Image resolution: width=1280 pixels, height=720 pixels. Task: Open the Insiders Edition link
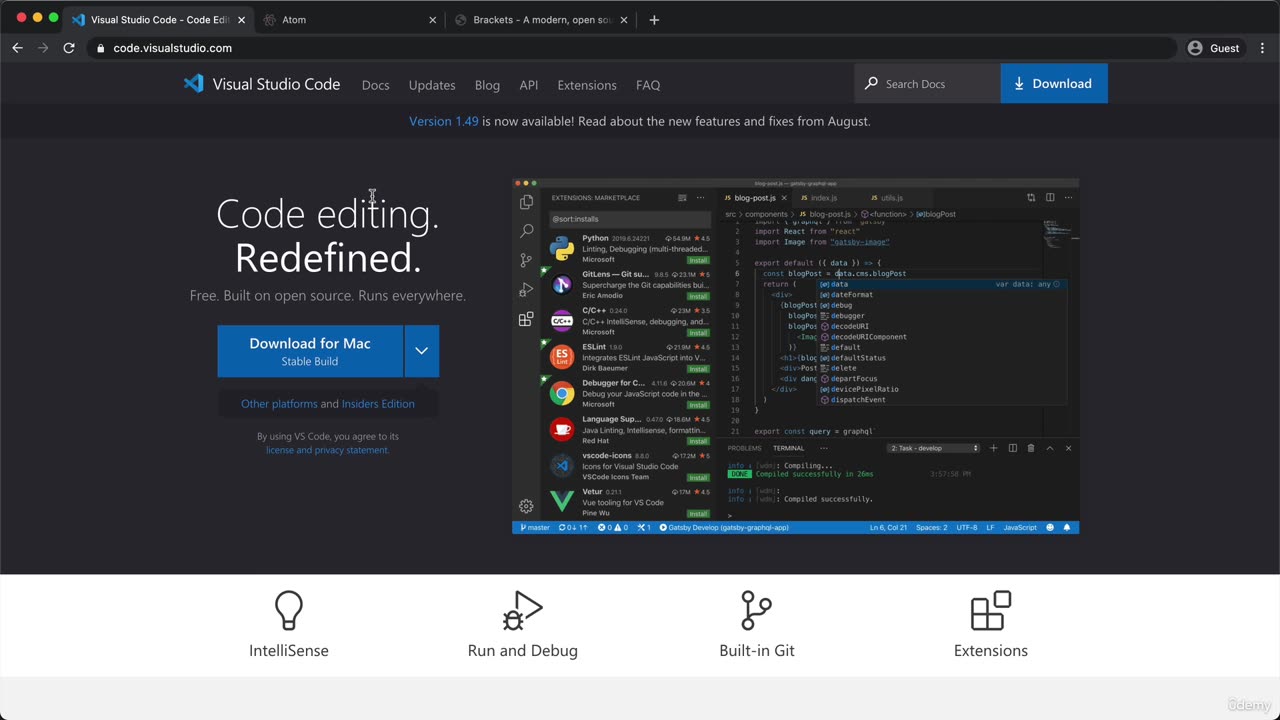(x=378, y=404)
